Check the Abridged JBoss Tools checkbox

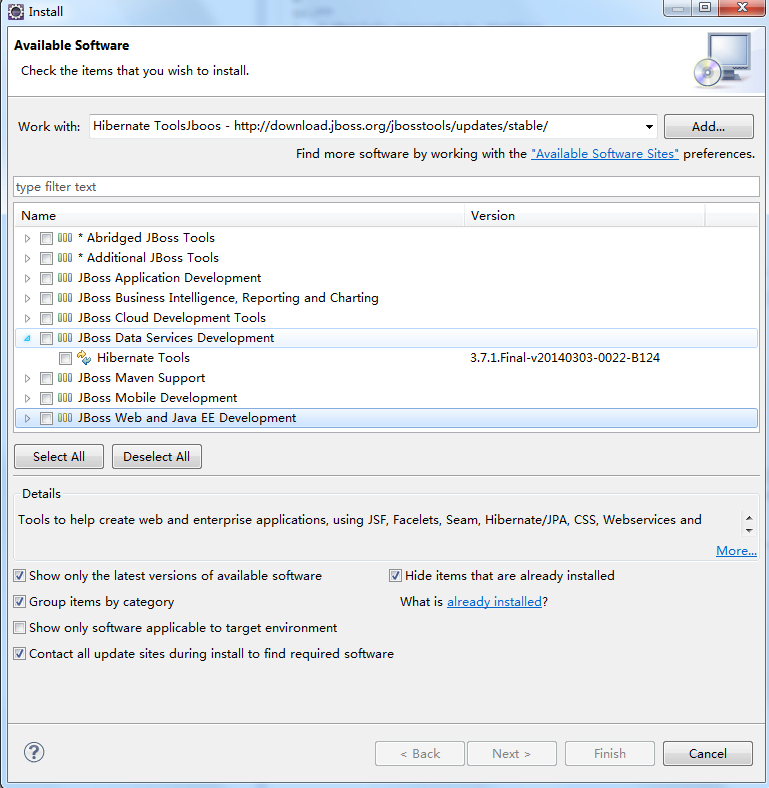(46, 238)
